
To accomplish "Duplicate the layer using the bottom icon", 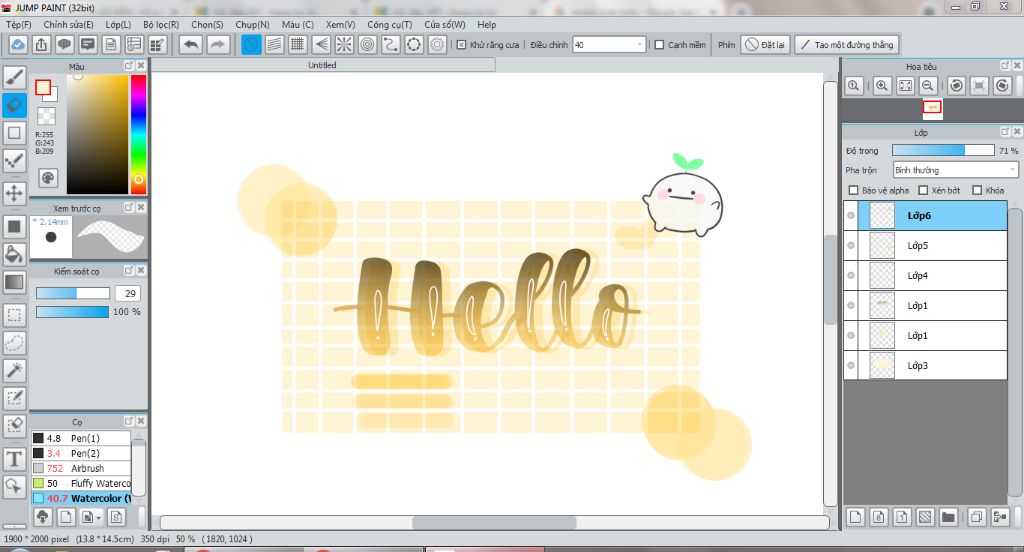I will click(976, 517).
